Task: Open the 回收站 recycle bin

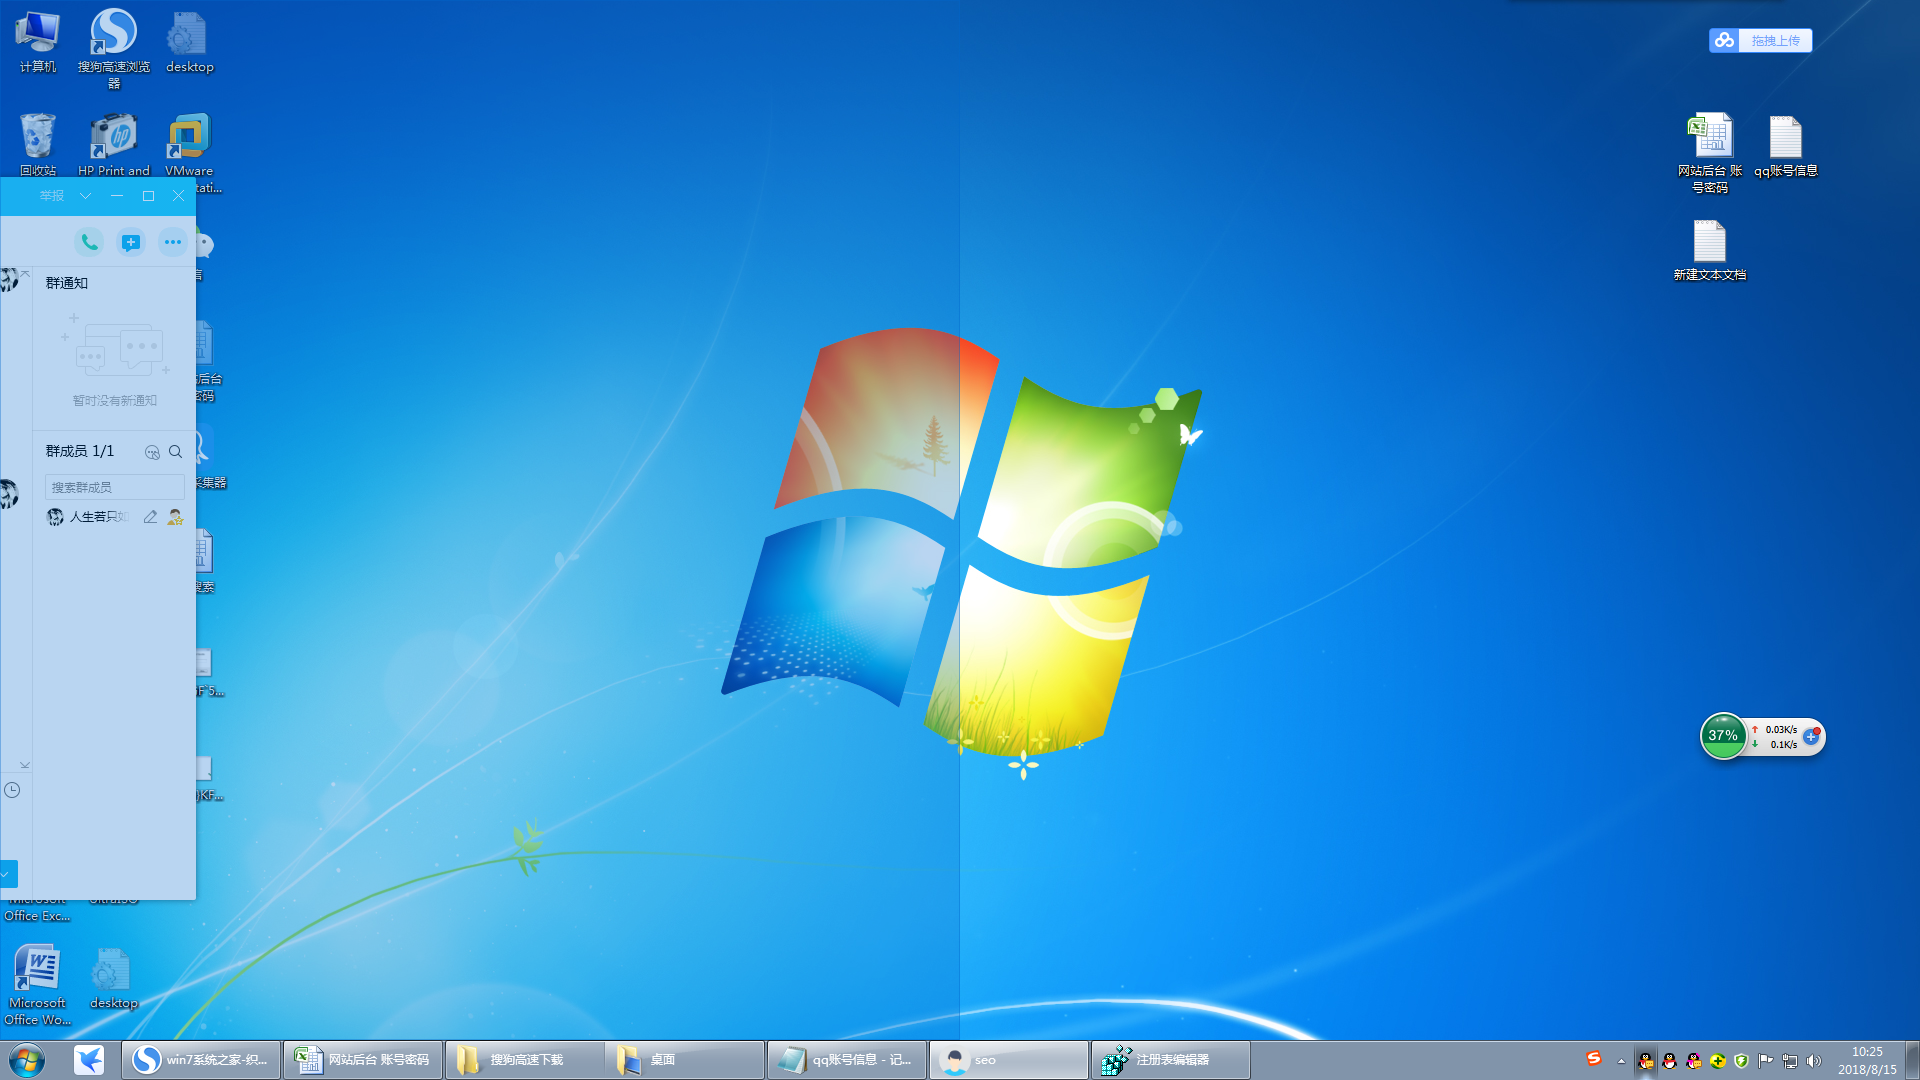Action: pos(38,145)
